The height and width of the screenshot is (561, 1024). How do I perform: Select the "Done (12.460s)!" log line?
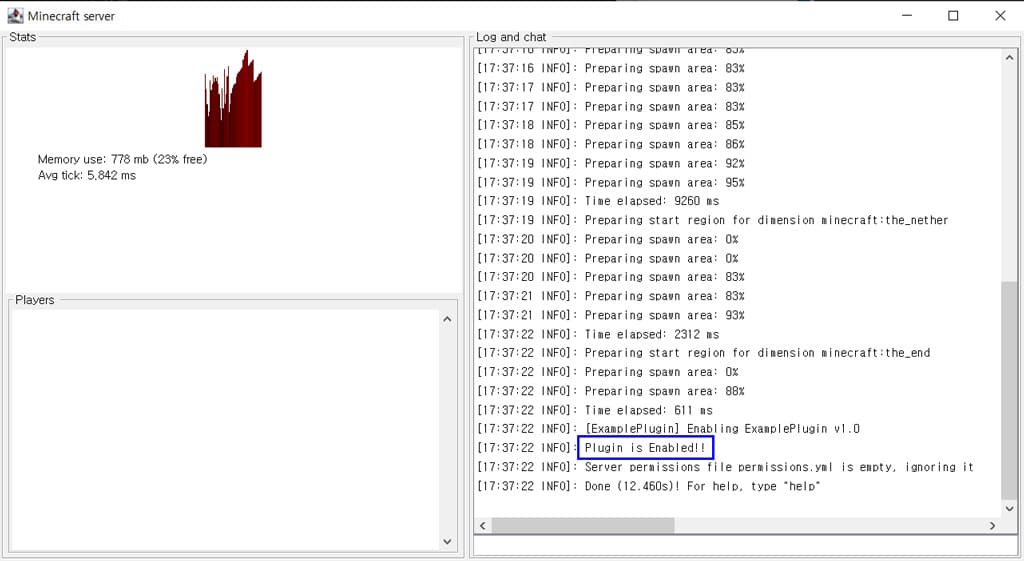click(702, 486)
